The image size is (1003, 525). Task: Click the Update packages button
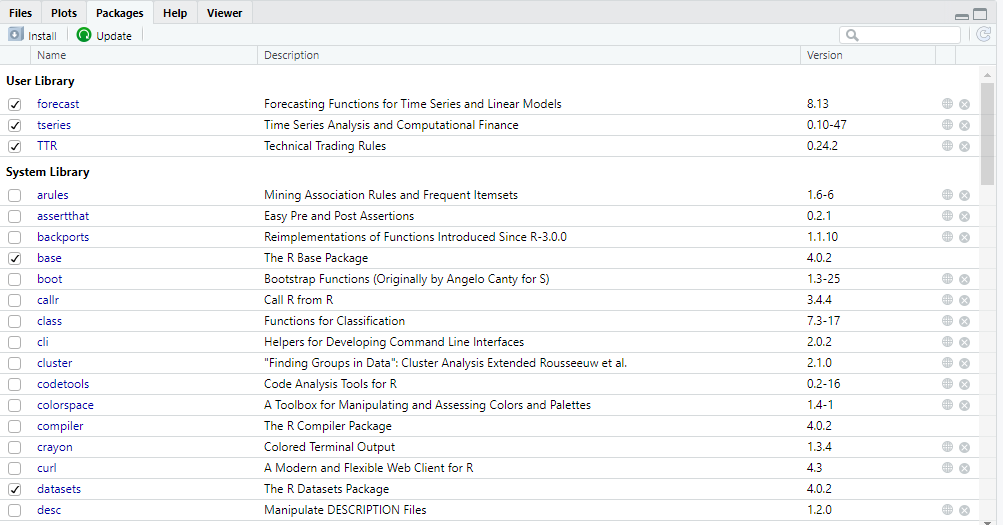point(104,35)
